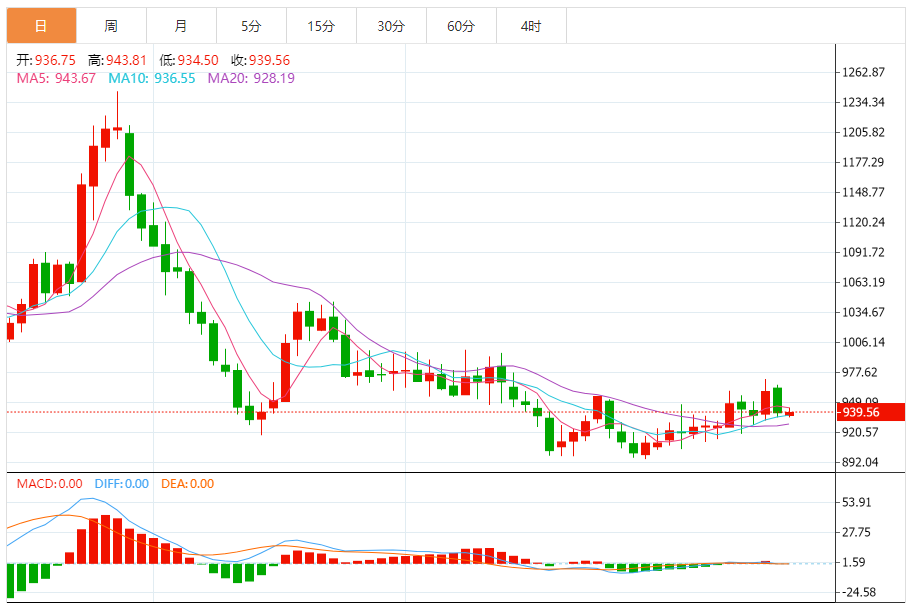
Task: Click the 892.04 price axis label
Action: tap(860, 462)
